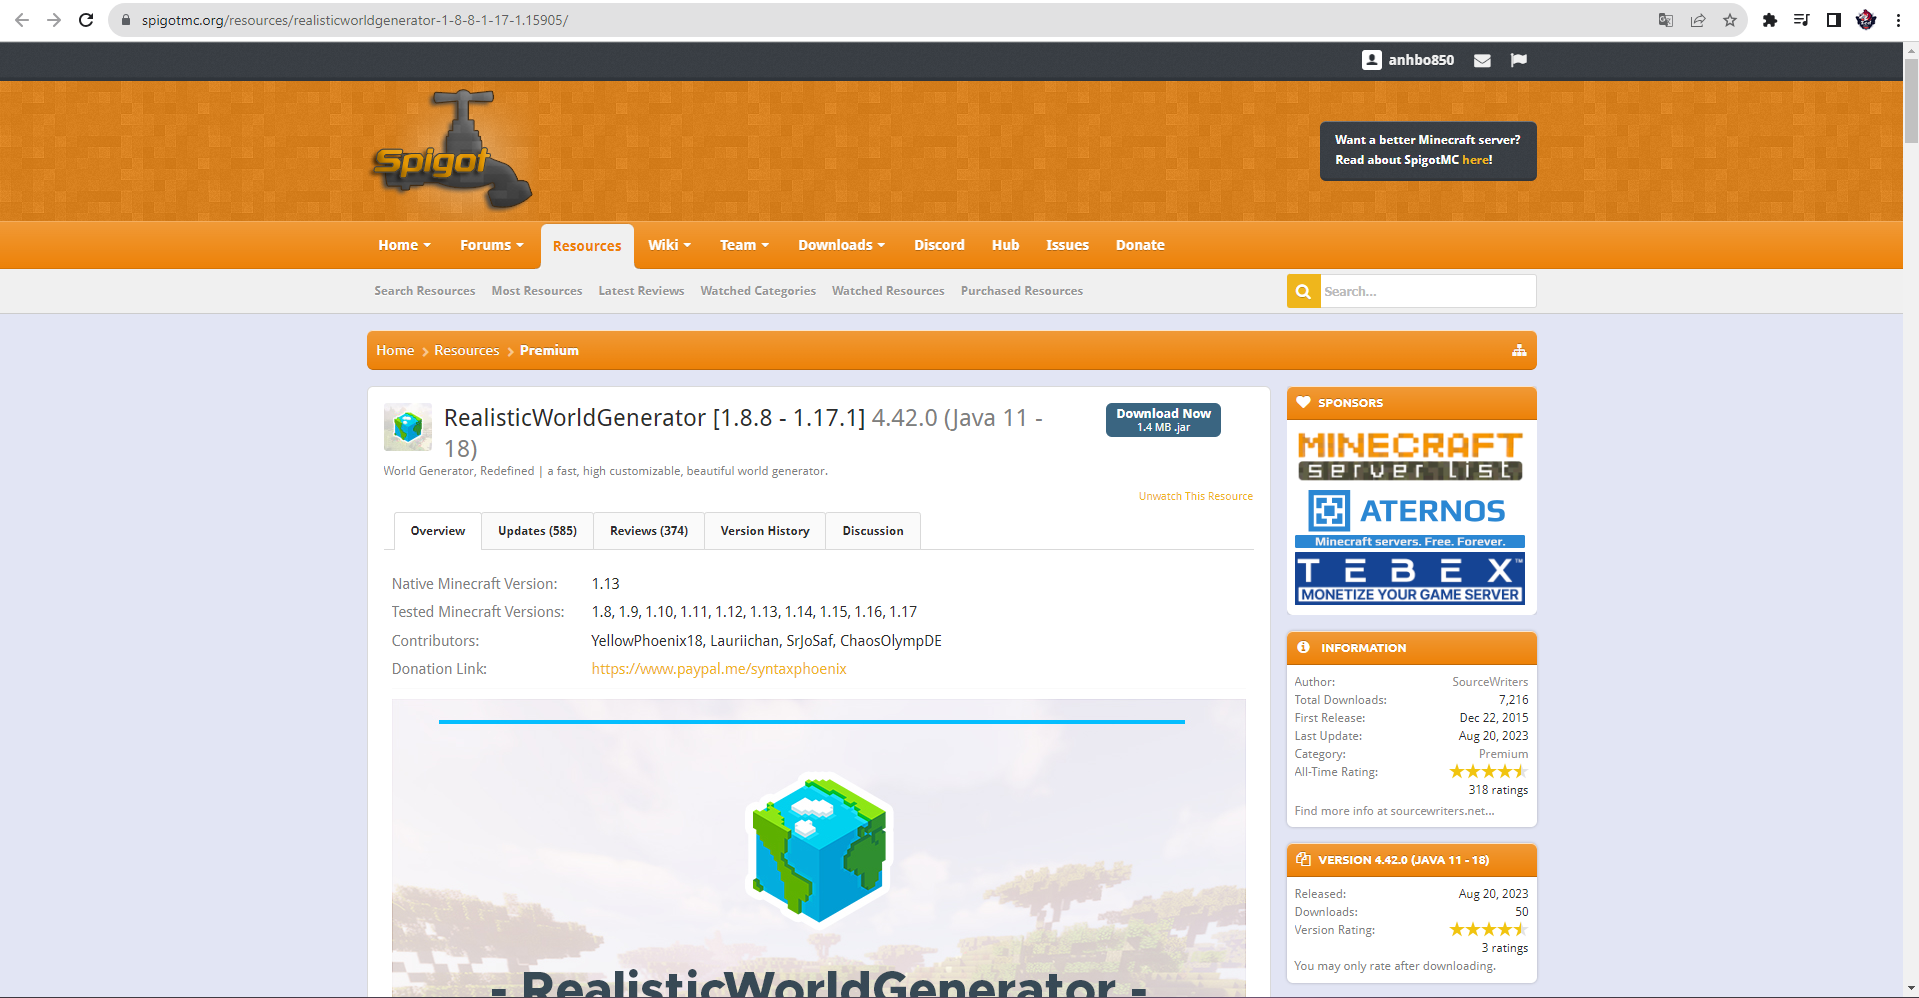Open Aternos sponsor banner
This screenshot has height=998, width=1919.
click(x=1410, y=518)
